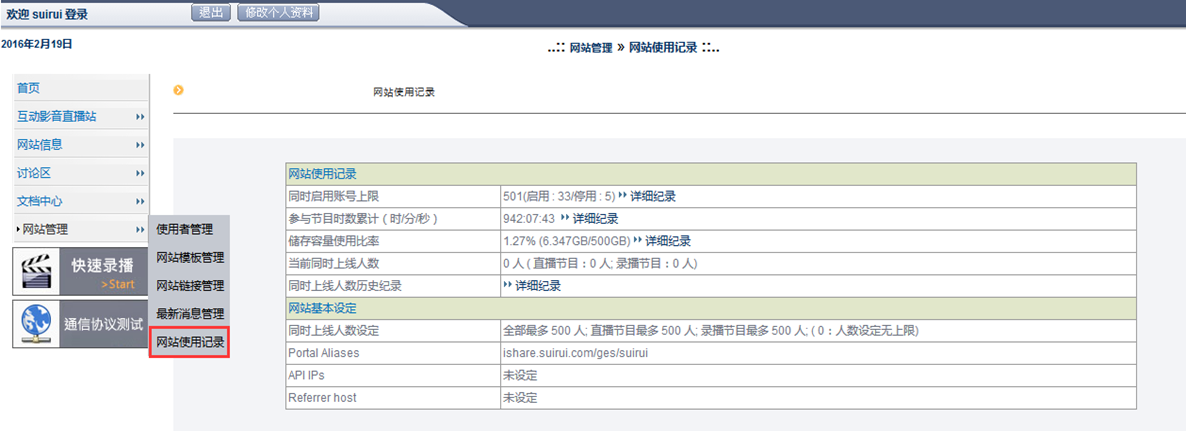Viewport: 1186px width, 431px height.
Task: Open the 文档中心 menu item
Action: pos(39,201)
